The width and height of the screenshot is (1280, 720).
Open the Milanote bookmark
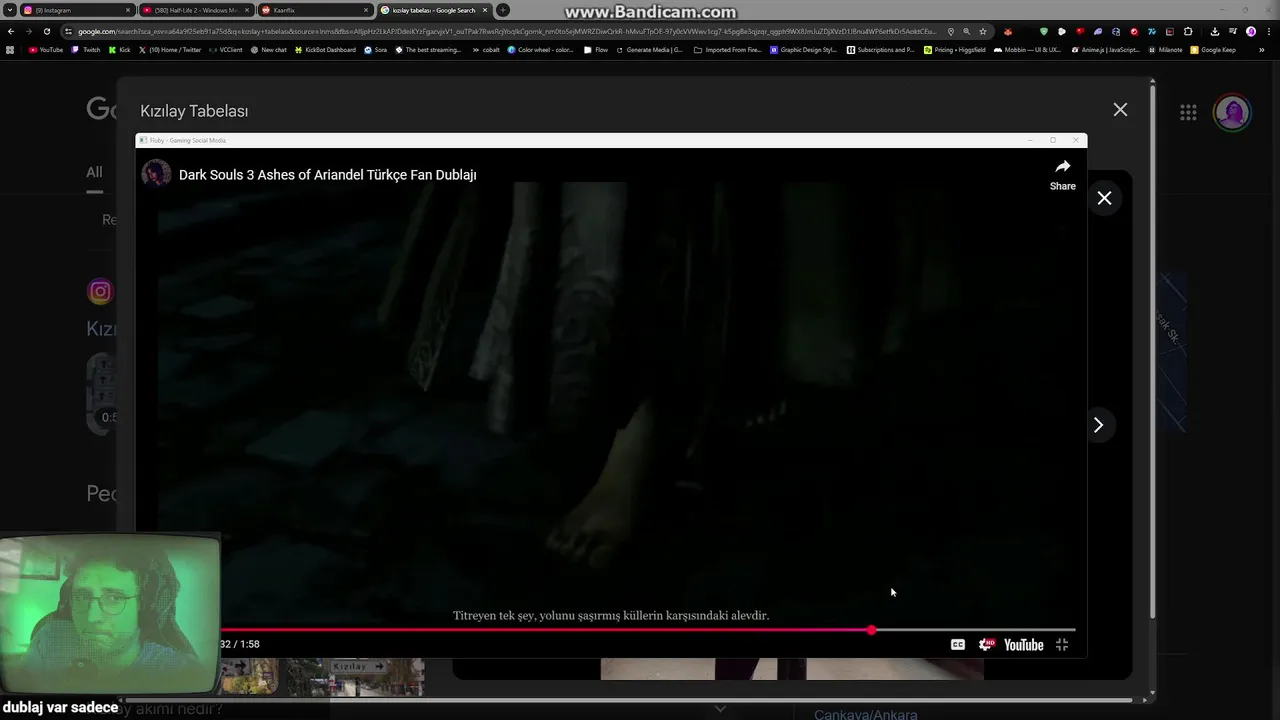point(1165,50)
